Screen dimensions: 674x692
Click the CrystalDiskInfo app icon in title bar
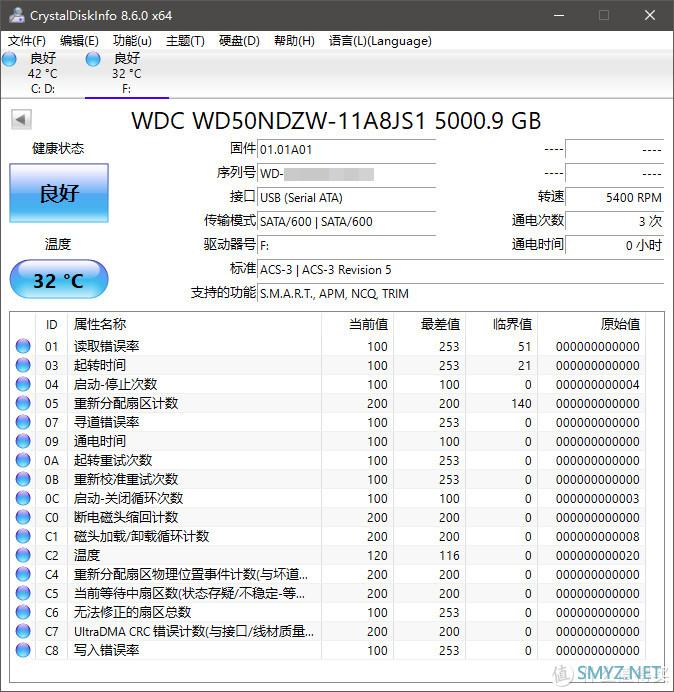(x=17, y=15)
